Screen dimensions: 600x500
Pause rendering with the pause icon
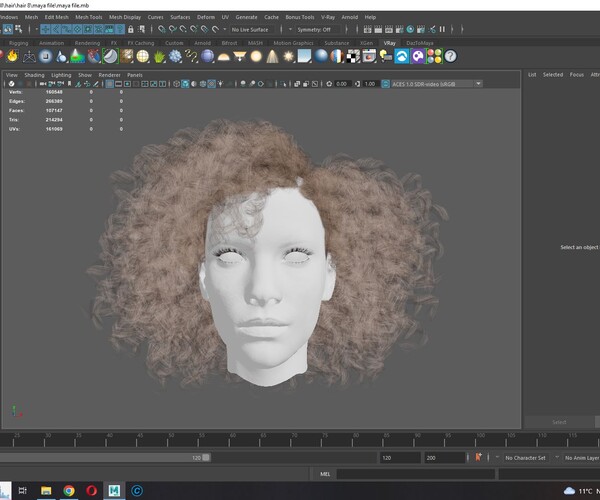click(x=442, y=29)
